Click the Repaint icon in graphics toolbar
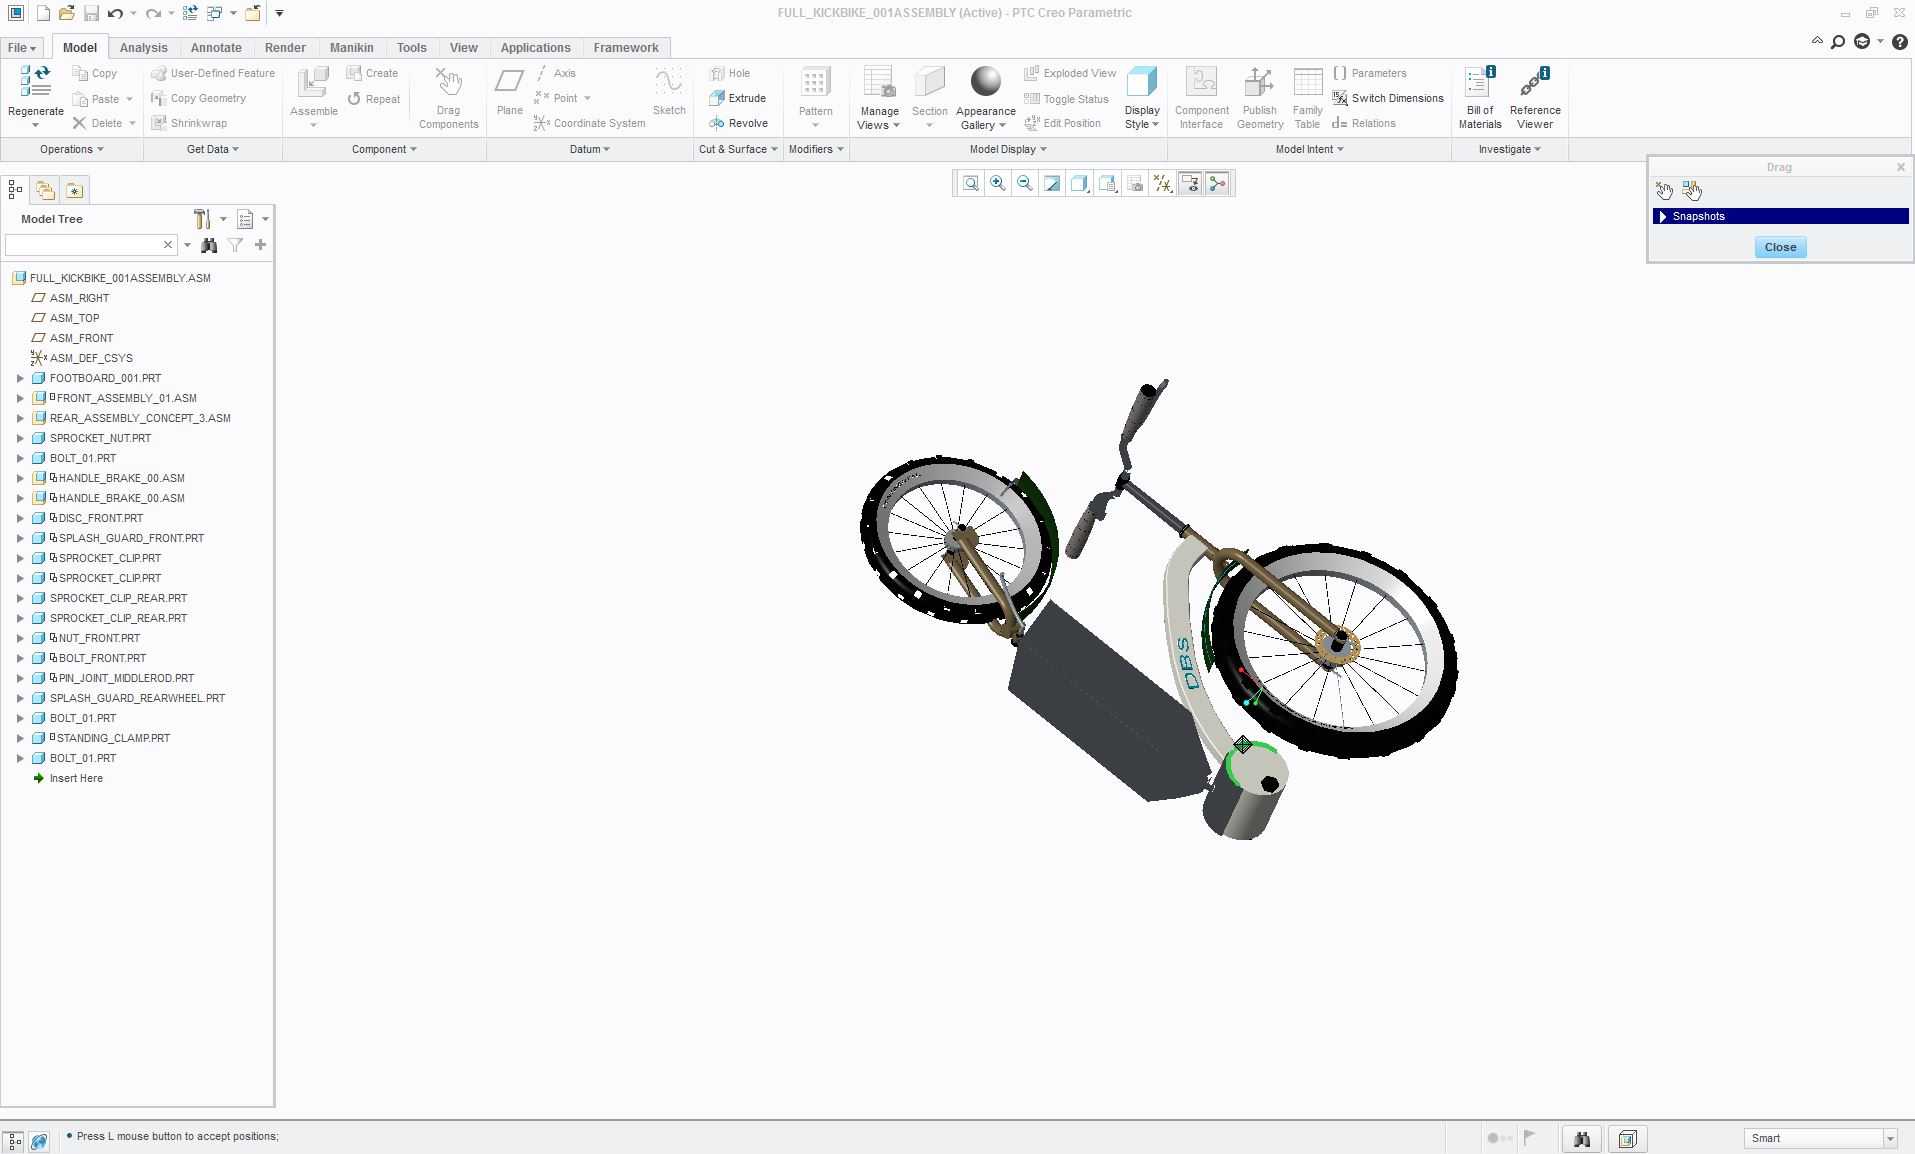Viewport: 1915px width, 1154px height. (x=1052, y=183)
